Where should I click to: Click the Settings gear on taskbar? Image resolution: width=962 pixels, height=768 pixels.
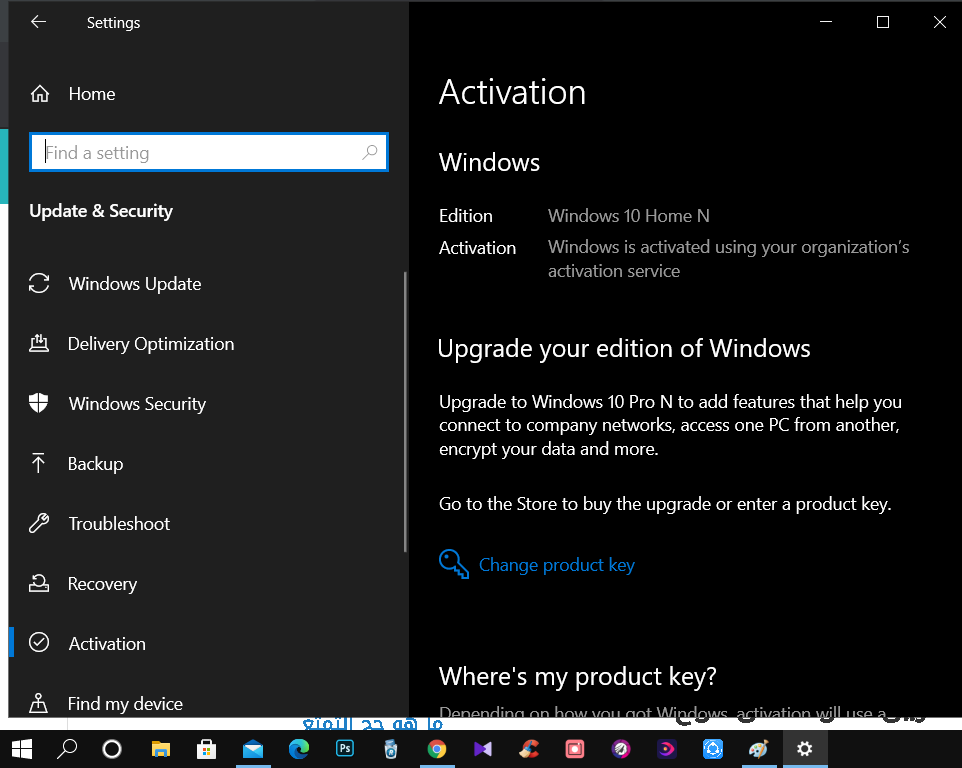click(804, 749)
